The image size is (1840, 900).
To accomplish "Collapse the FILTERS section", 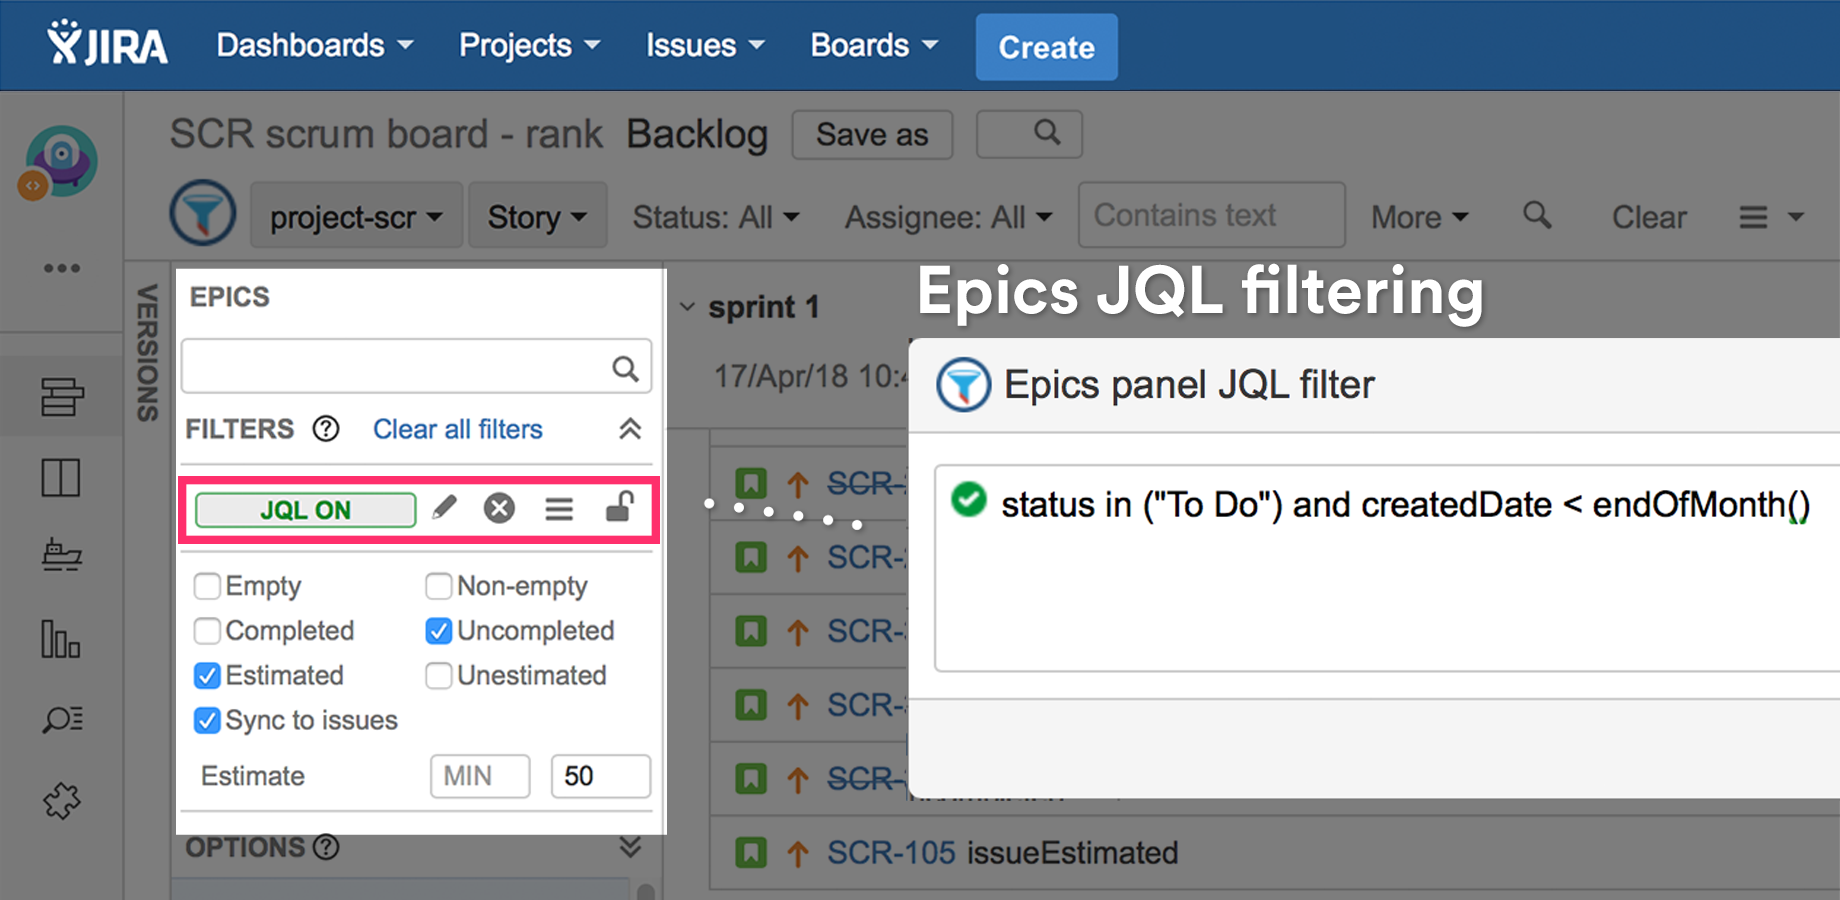I will [630, 429].
